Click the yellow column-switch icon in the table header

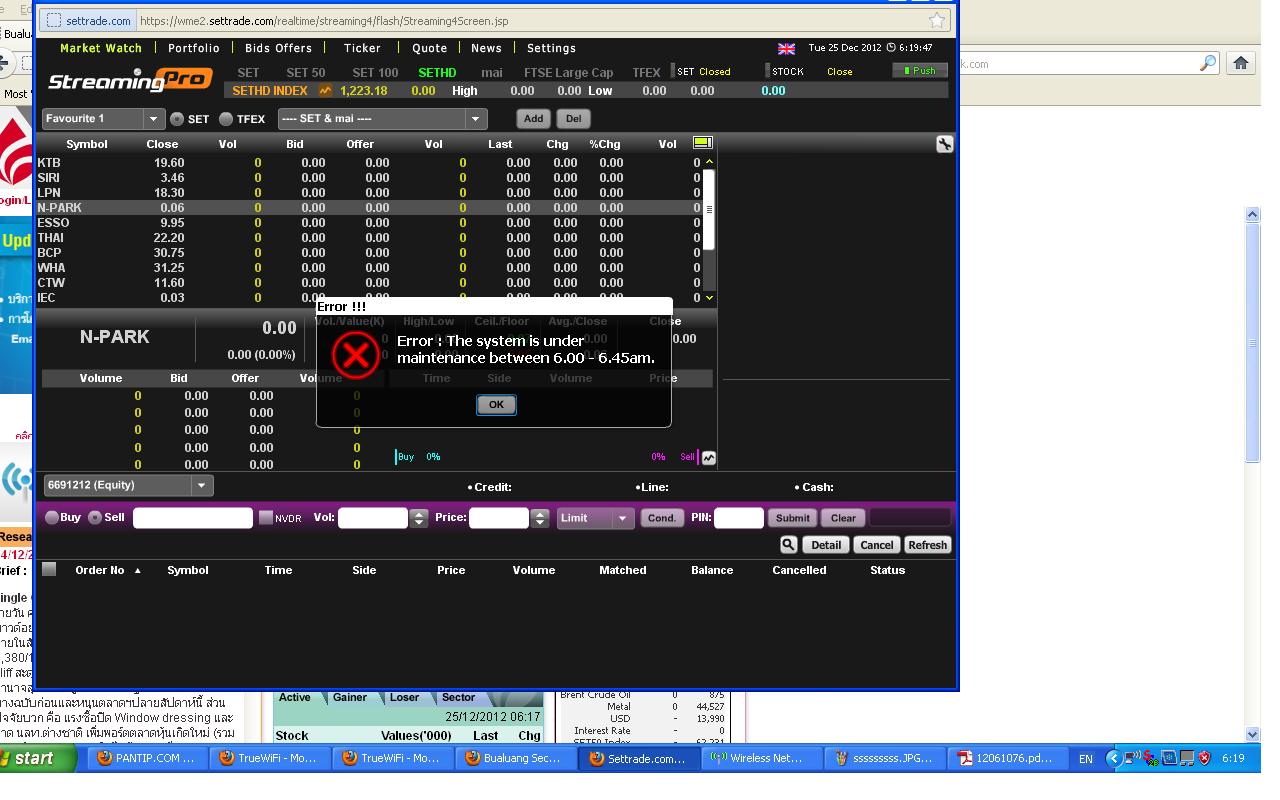tap(702, 143)
